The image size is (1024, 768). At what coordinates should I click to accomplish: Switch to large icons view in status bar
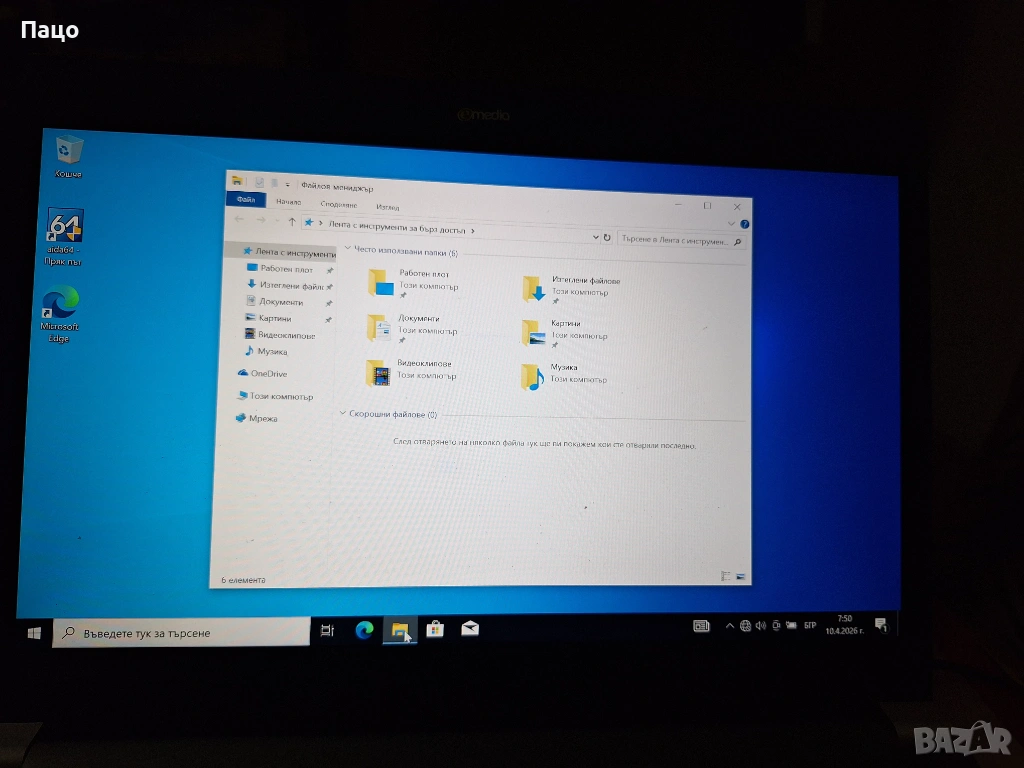(741, 577)
